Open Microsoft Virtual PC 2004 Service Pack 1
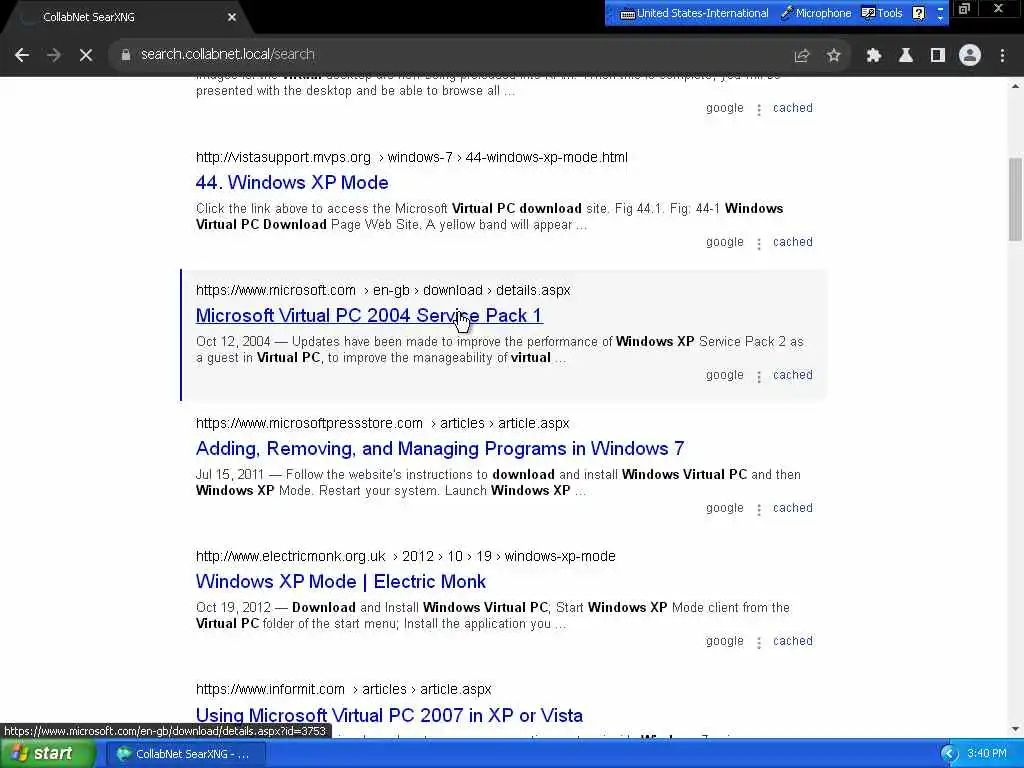Screen dimensions: 1024x768 369,315
